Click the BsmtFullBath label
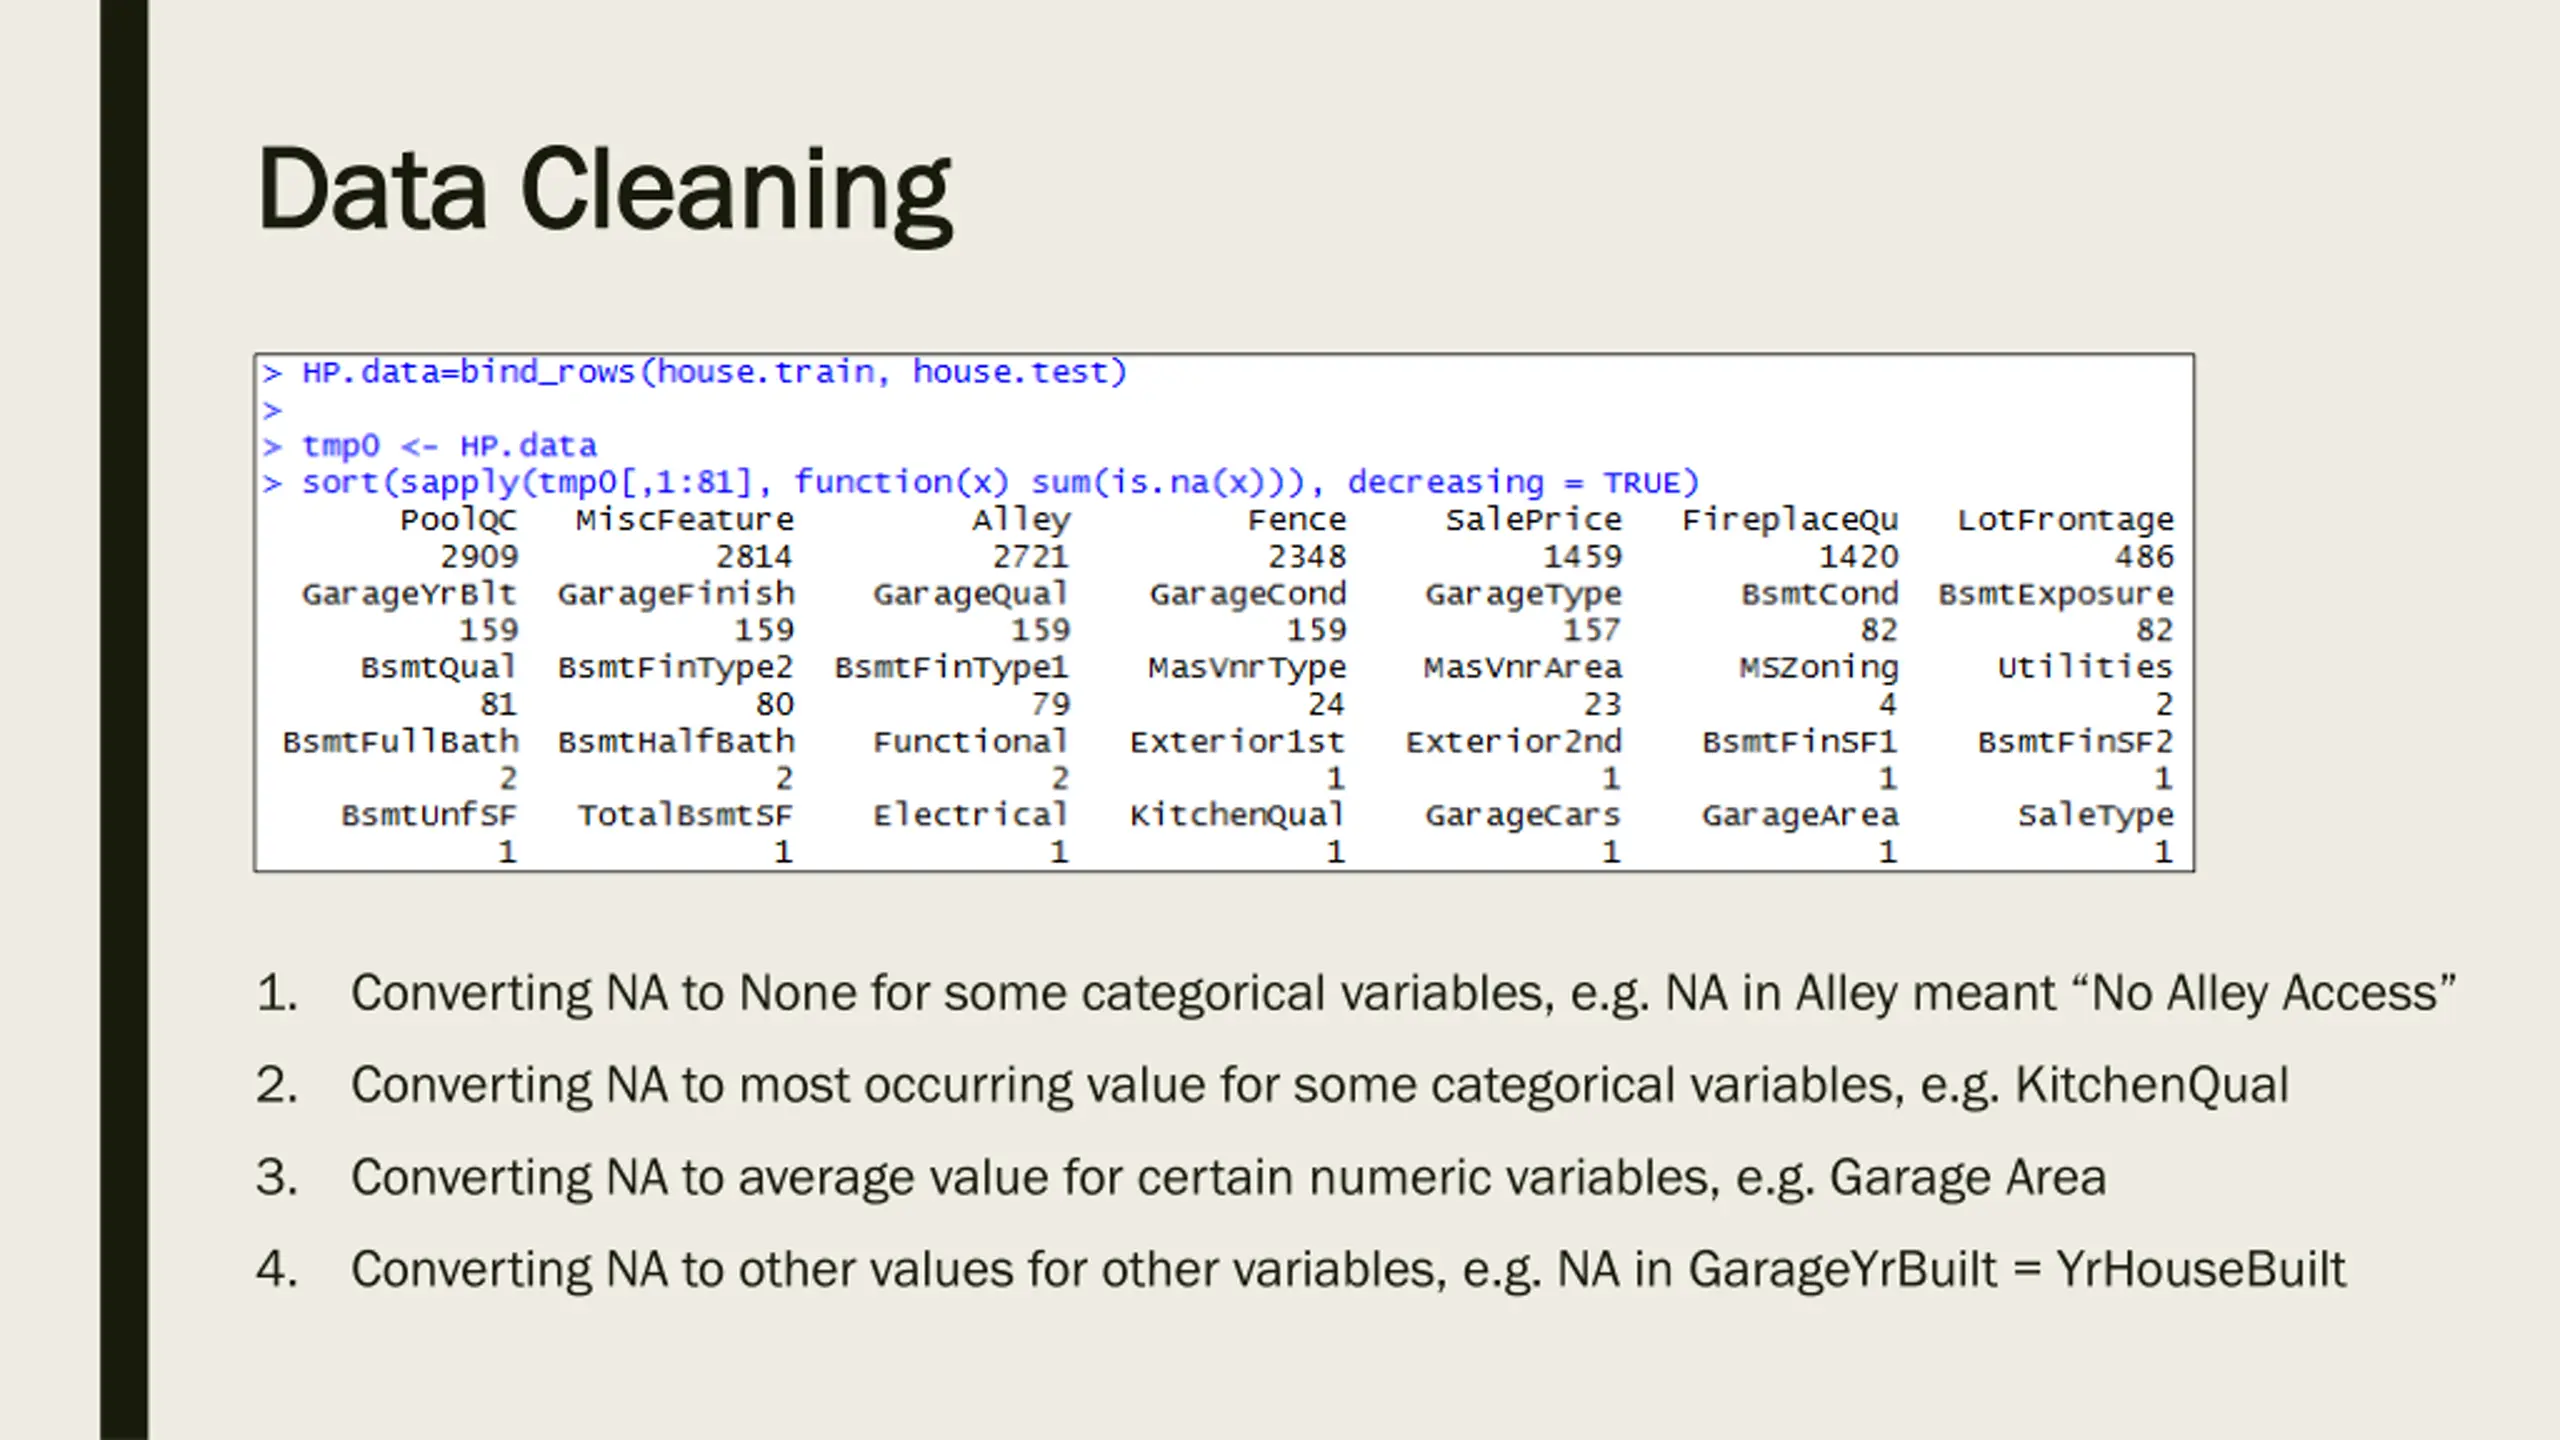The width and height of the screenshot is (2560, 1440). (401, 742)
